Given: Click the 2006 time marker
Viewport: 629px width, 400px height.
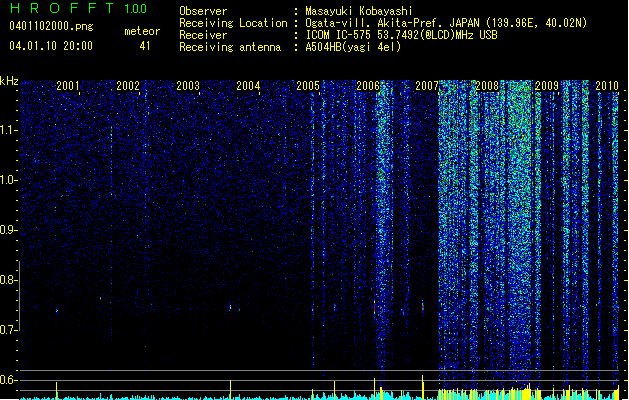Looking at the screenshot, I should pyautogui.click(x=368, y=85).
